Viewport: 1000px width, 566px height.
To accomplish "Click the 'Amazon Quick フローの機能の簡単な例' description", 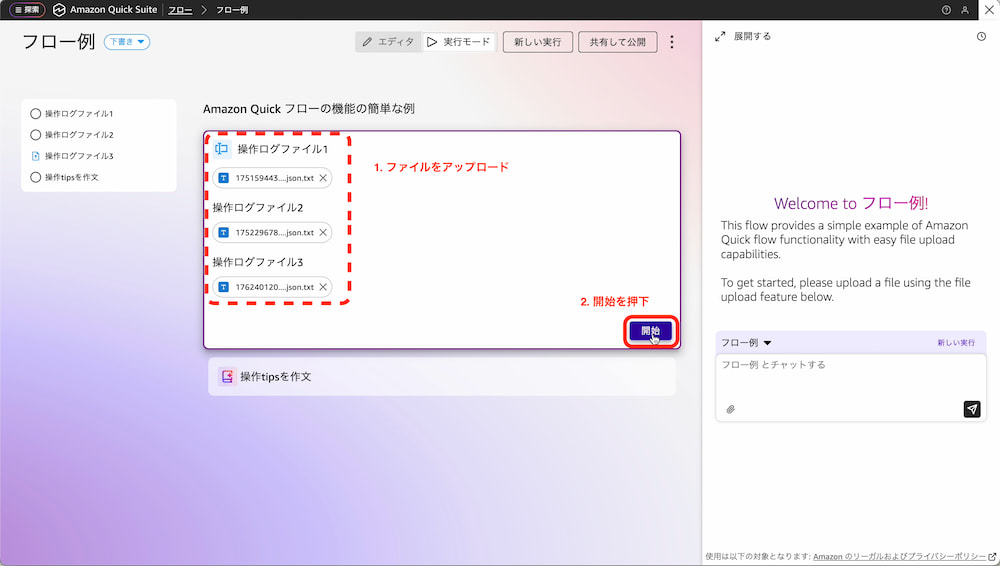I will pyautogui.click(x=309, y=109).
